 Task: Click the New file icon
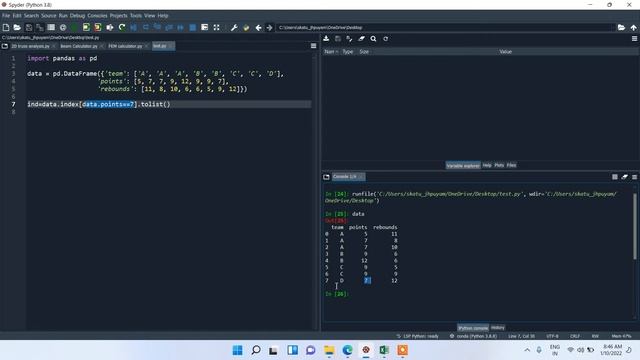[6, 27]
